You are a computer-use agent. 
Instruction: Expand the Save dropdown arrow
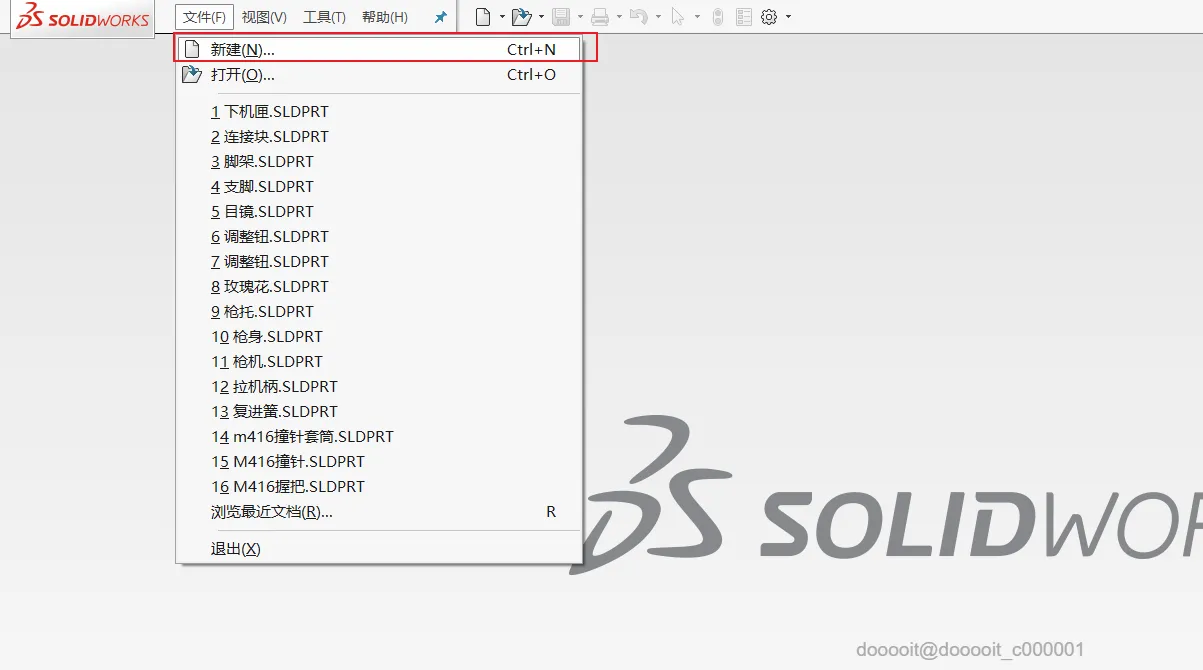tap(580, 17)
